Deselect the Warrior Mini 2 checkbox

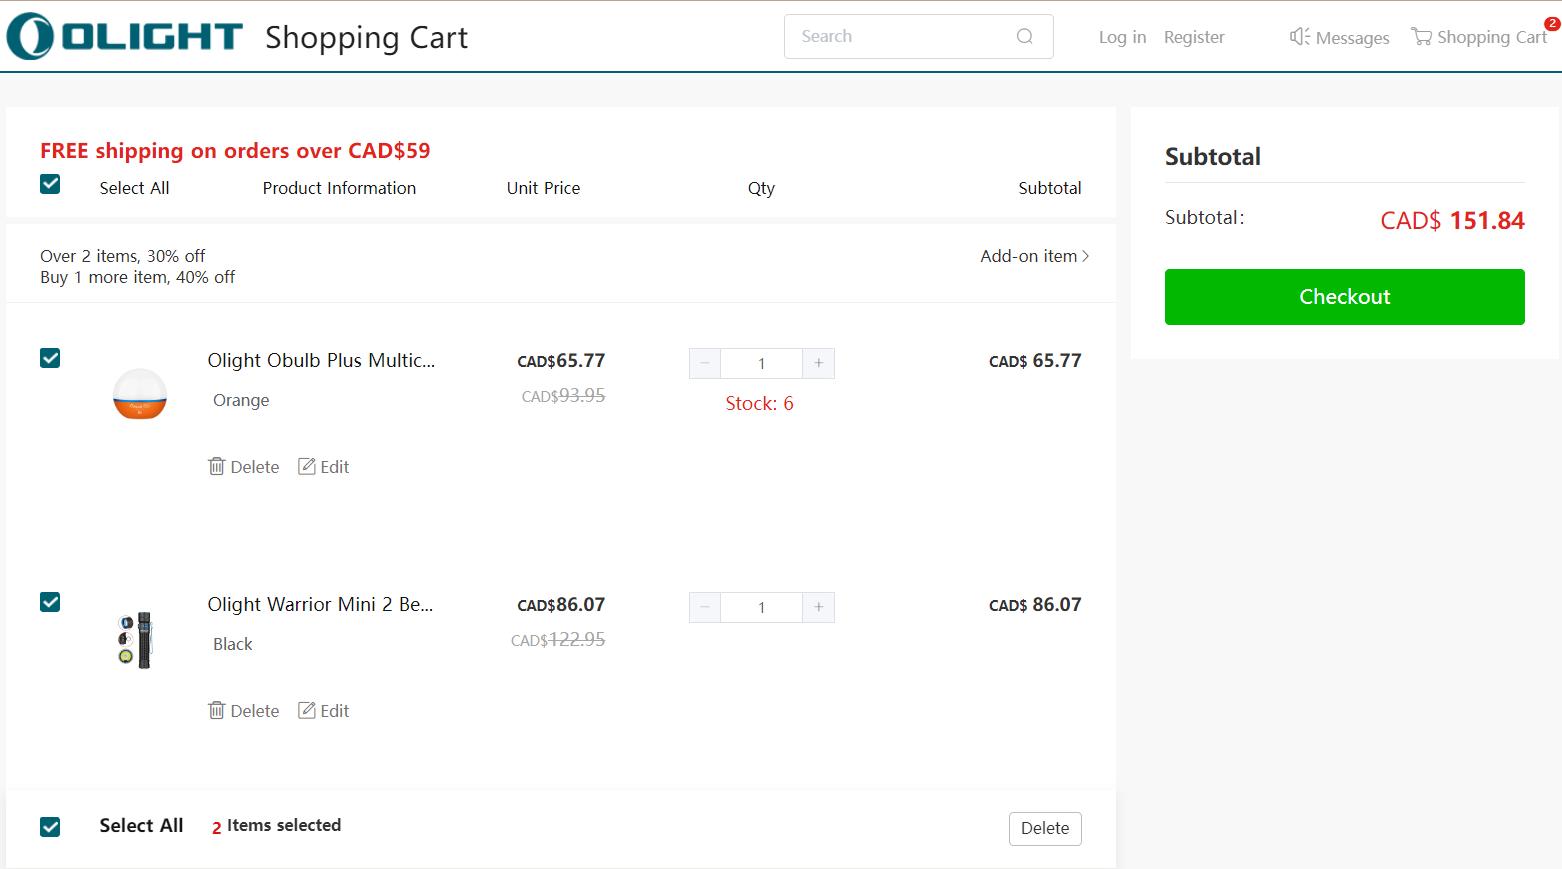tap(50, 602)
